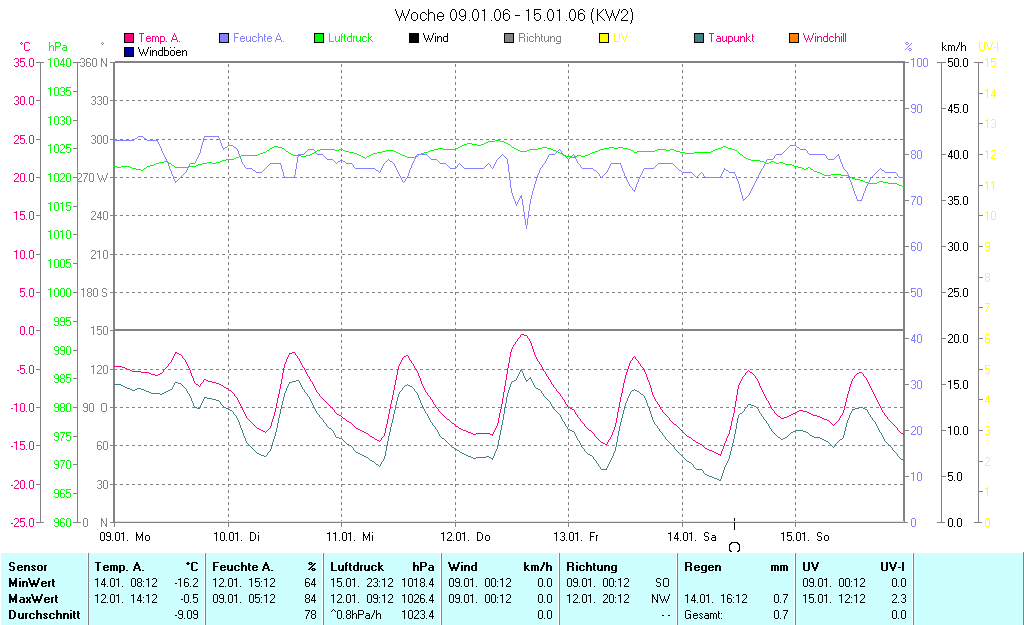Select the Regen column header
This screenshot has height=625, width=1024.
(702, 567)
